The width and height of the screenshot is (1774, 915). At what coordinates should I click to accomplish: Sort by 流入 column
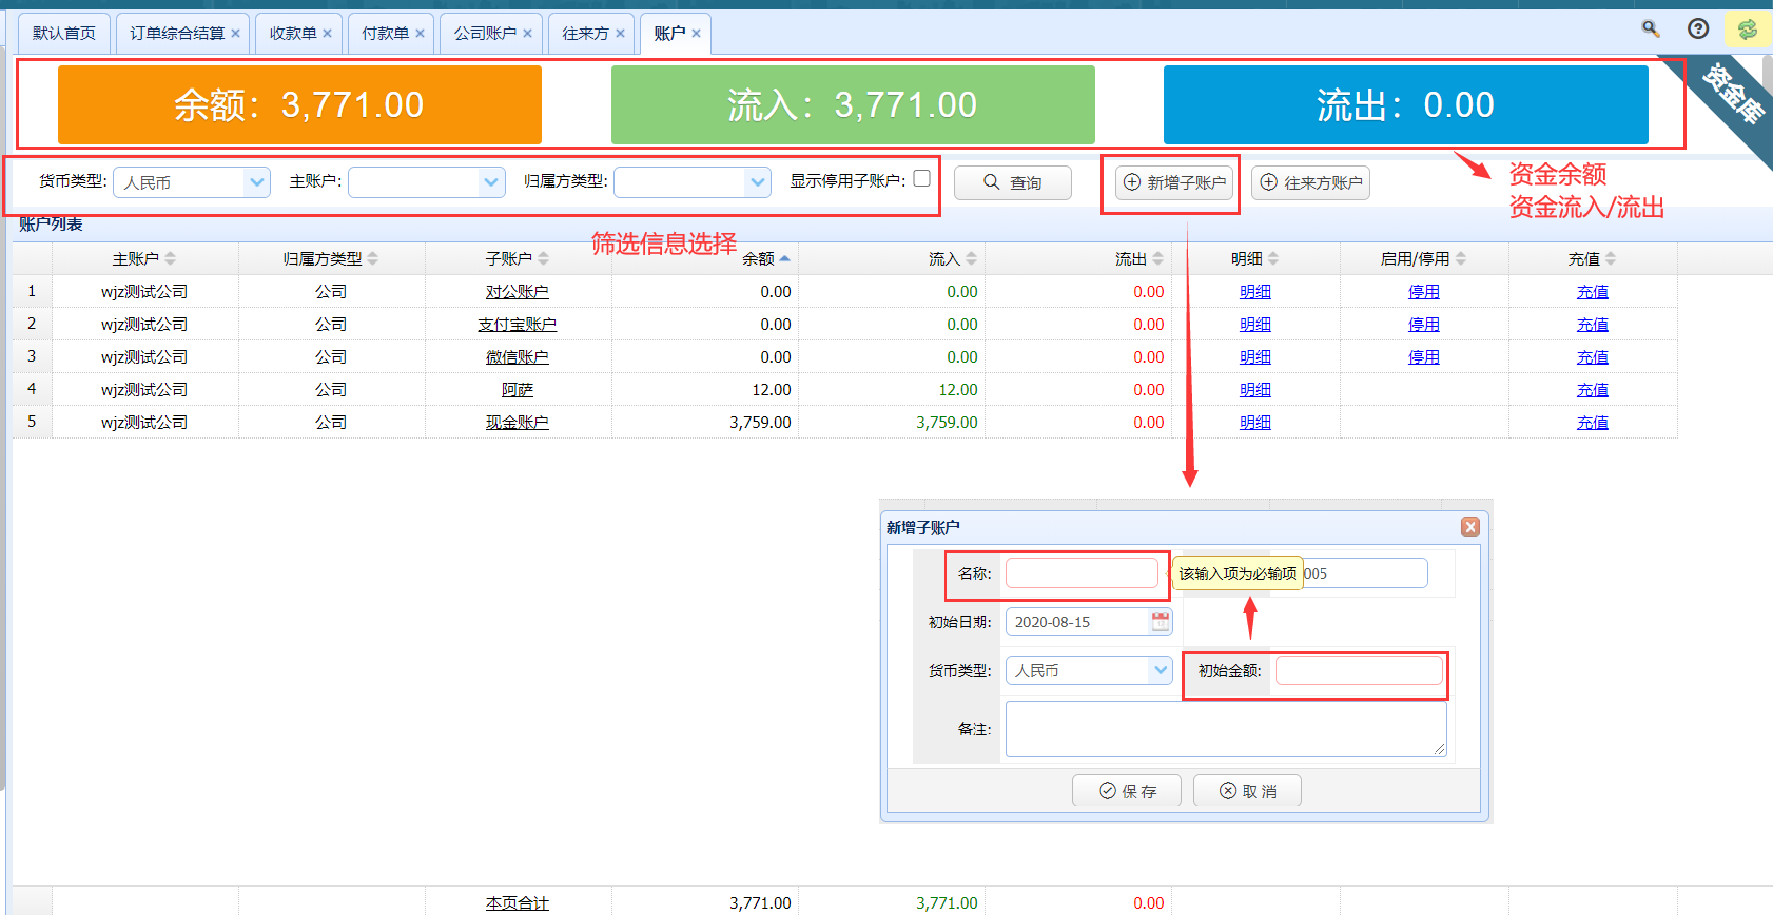(x=892, y=259)
